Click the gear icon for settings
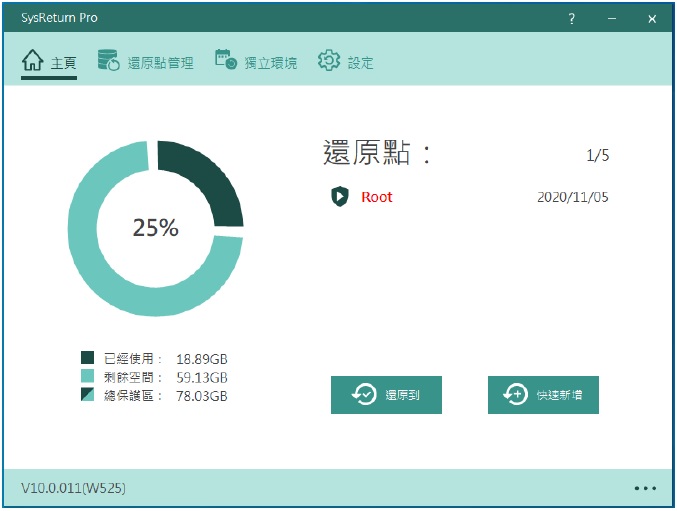 329,60
